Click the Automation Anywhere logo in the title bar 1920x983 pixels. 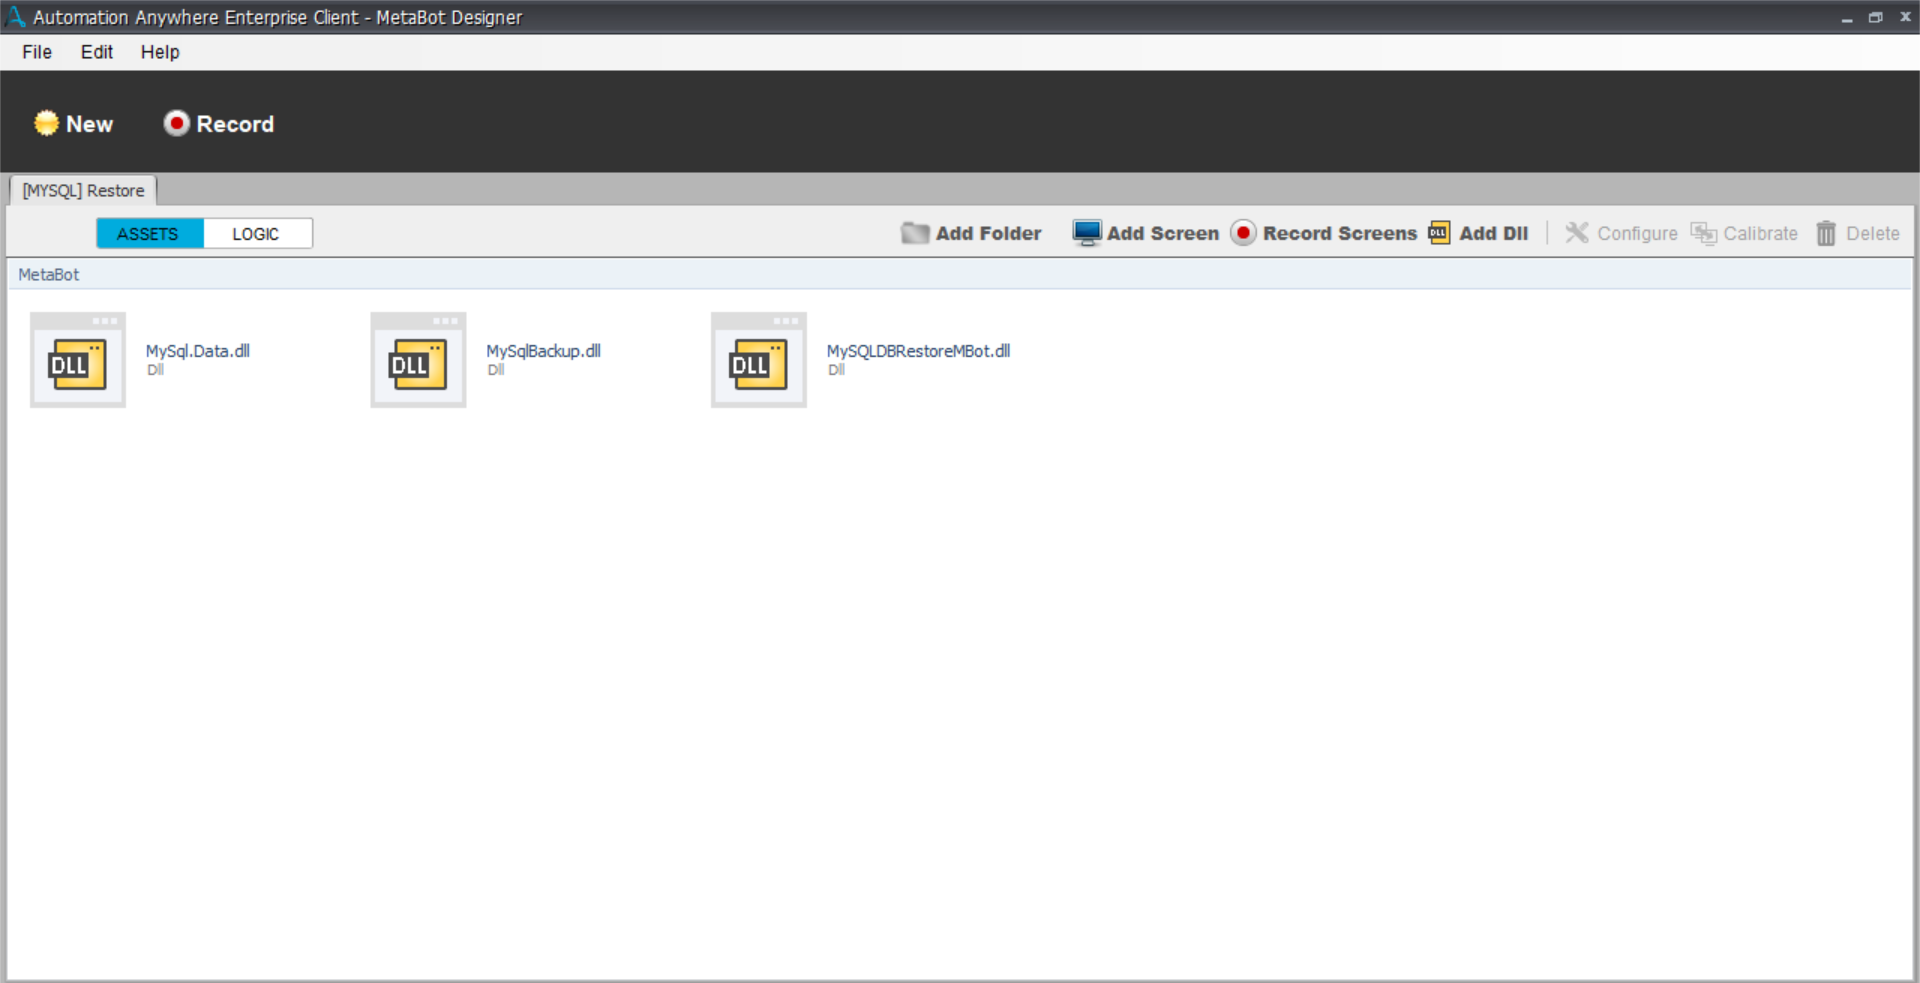(16, 17)
